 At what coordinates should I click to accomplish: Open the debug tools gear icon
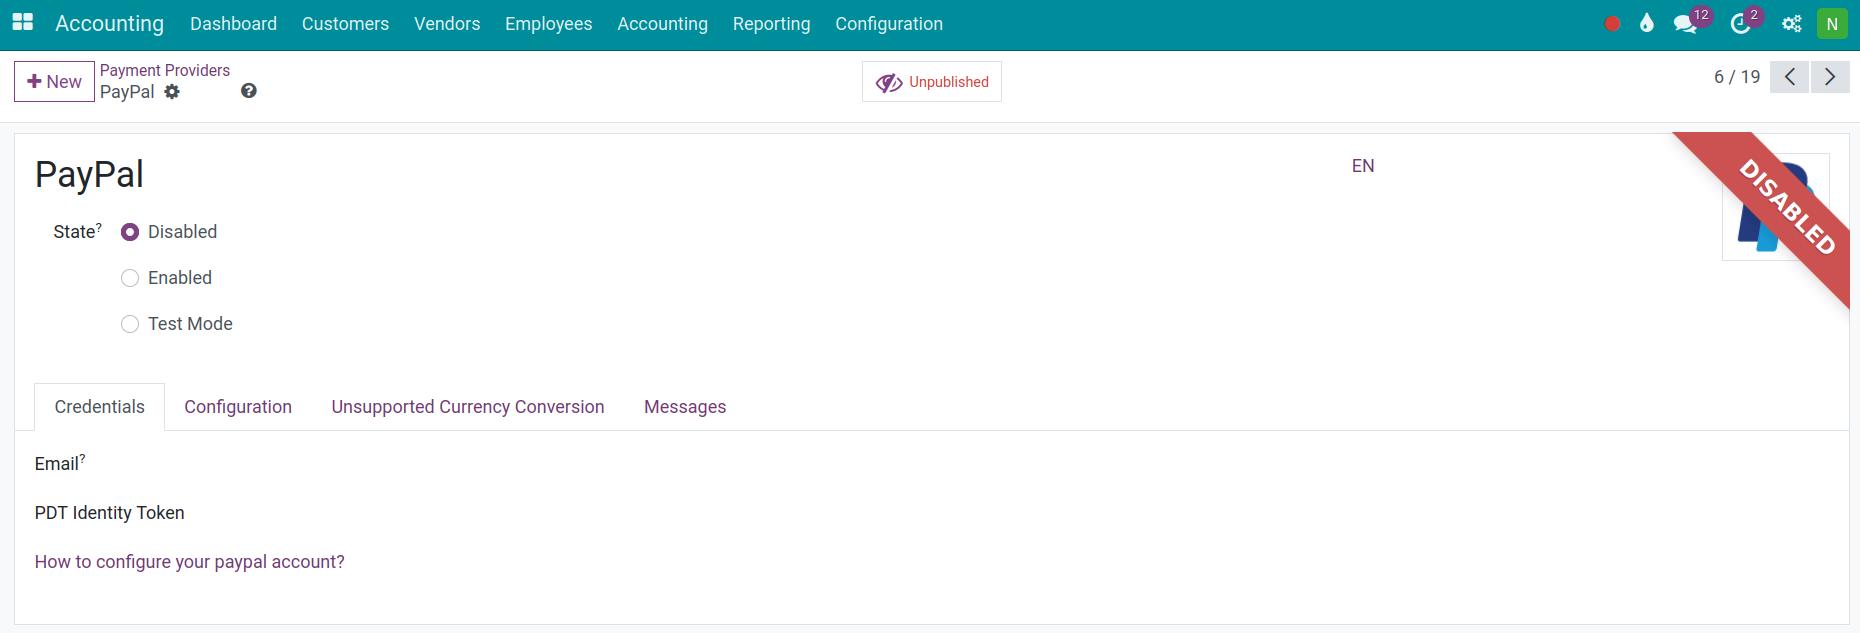pos(1792,24)
